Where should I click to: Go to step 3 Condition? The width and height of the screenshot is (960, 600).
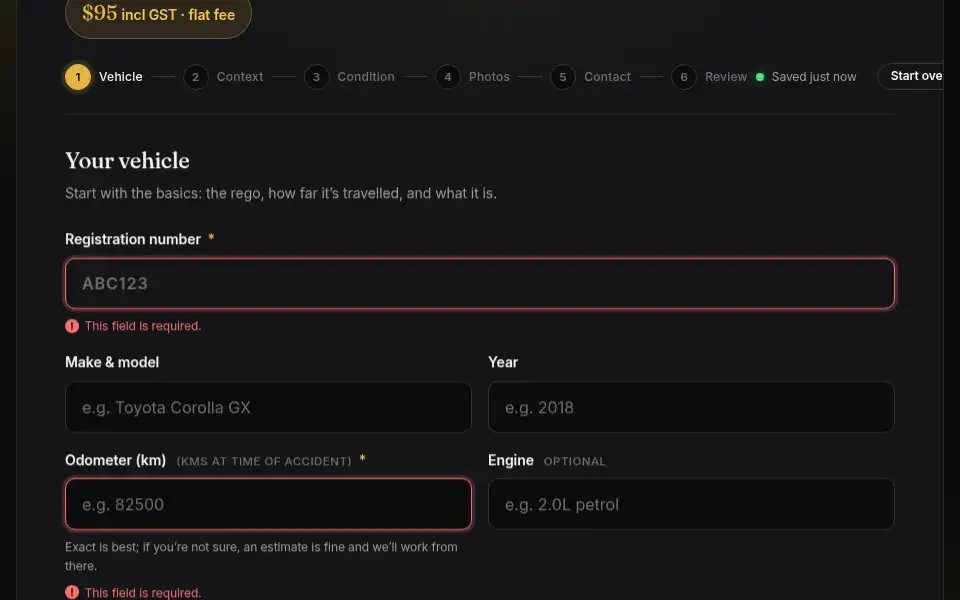click(x=350, y=77)
